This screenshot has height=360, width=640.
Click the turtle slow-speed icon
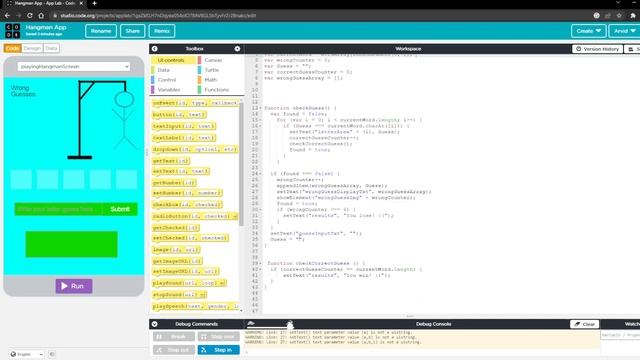pos(251,324)
